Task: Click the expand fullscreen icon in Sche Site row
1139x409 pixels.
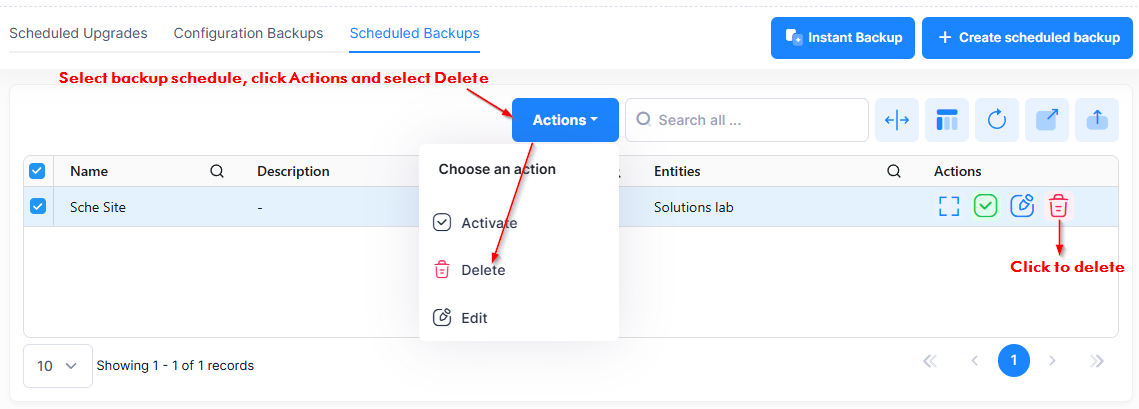Action: point(949,206)
